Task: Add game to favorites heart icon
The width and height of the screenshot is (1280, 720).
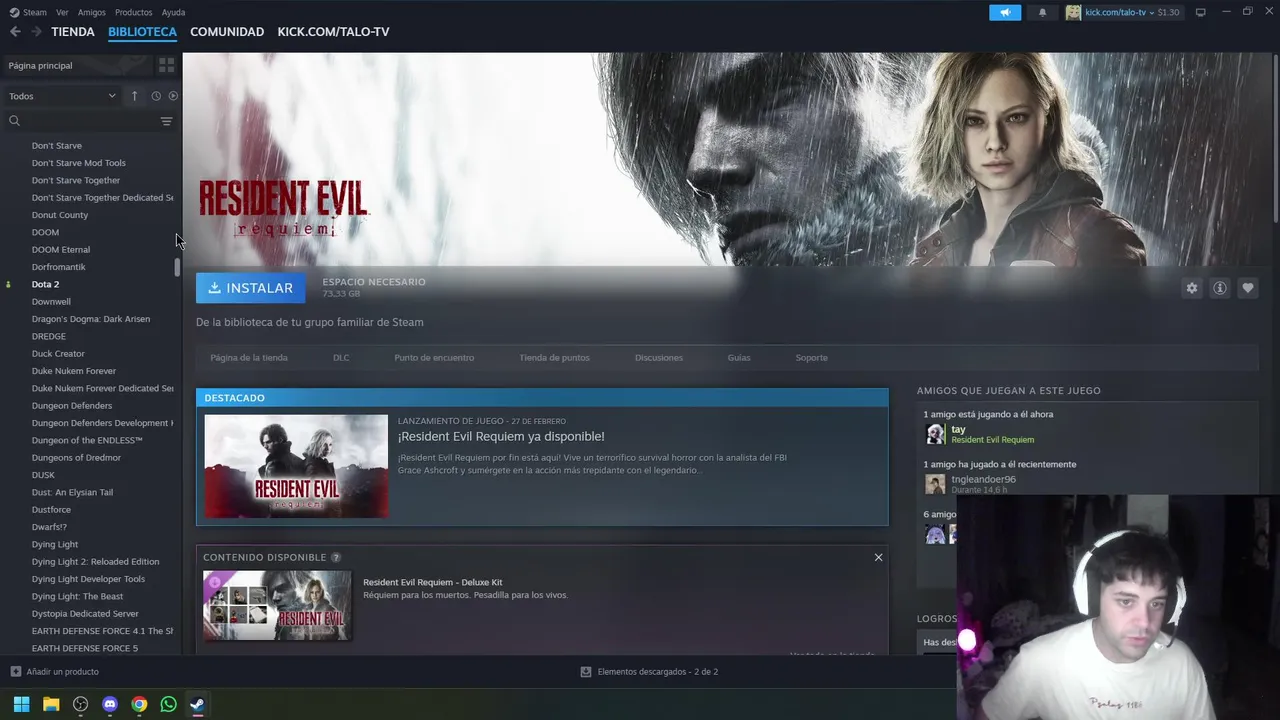Action: (x=1247, y=288)
